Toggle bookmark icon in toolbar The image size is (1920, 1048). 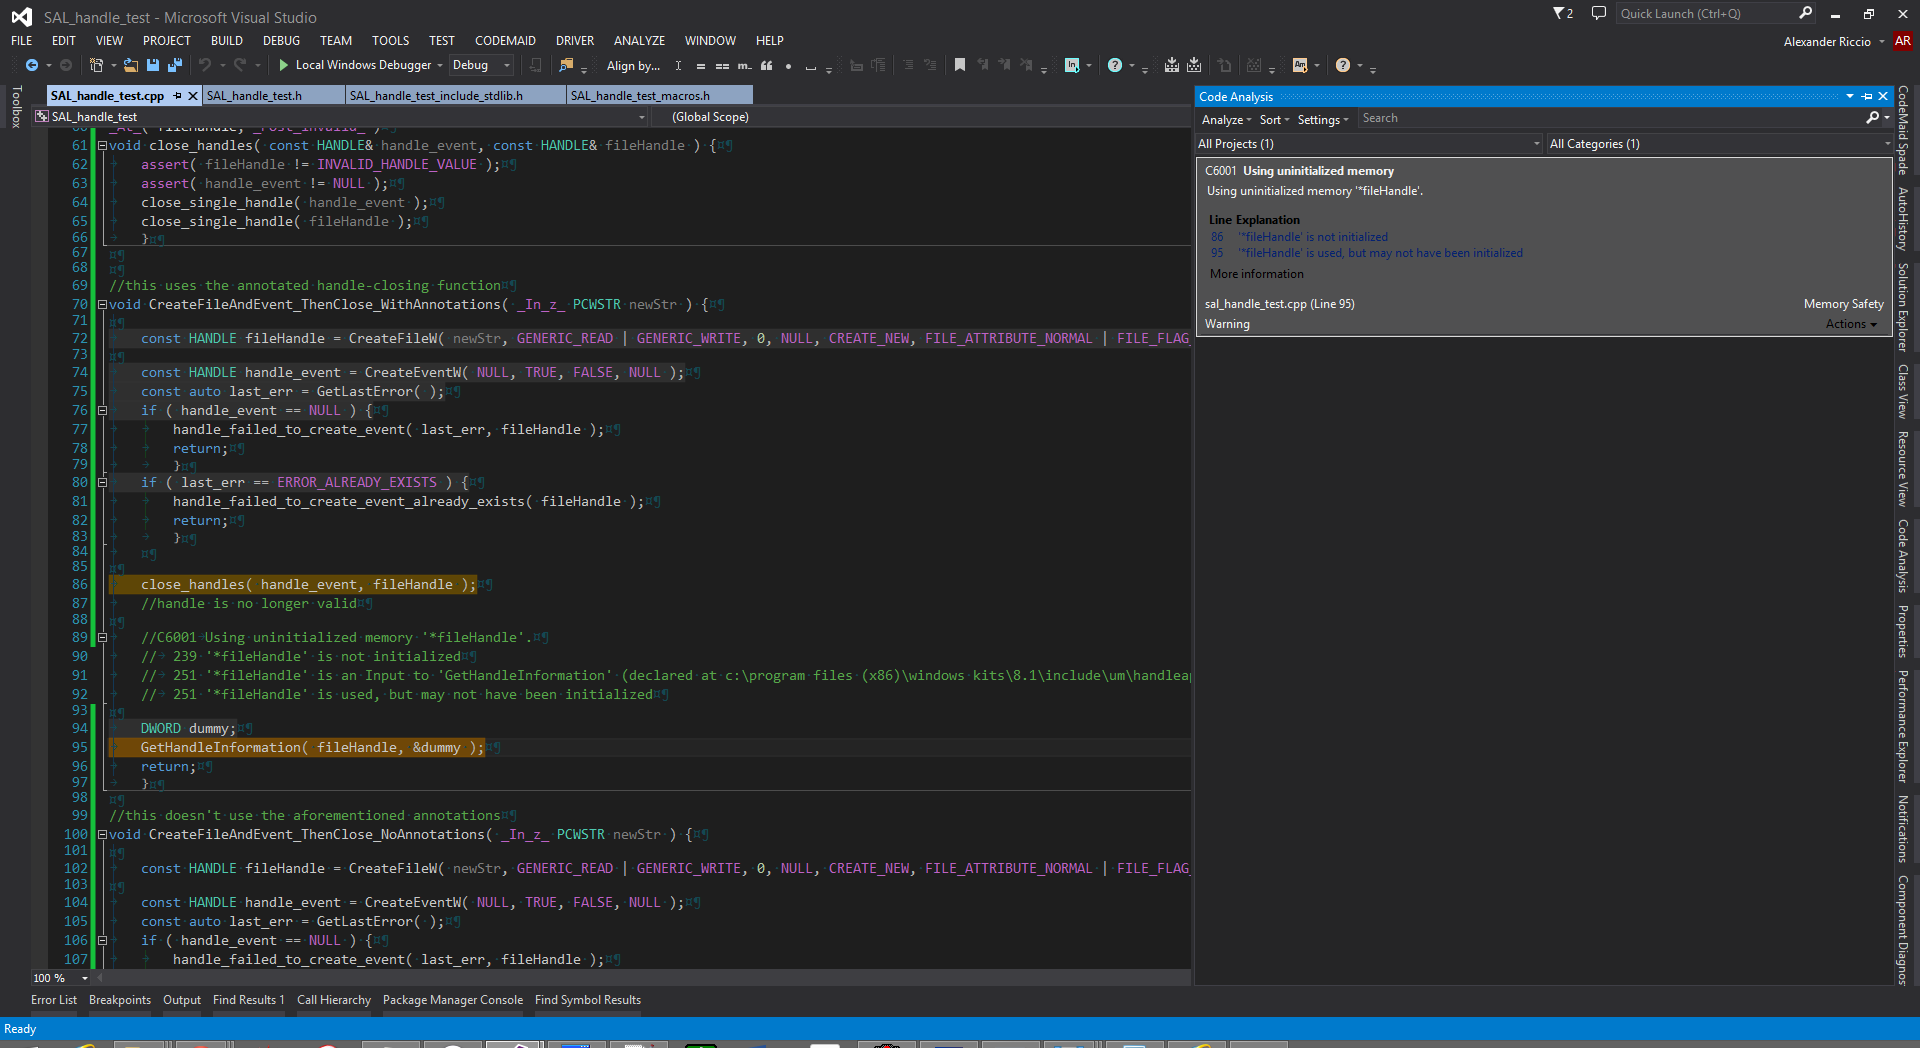(960, 66)
